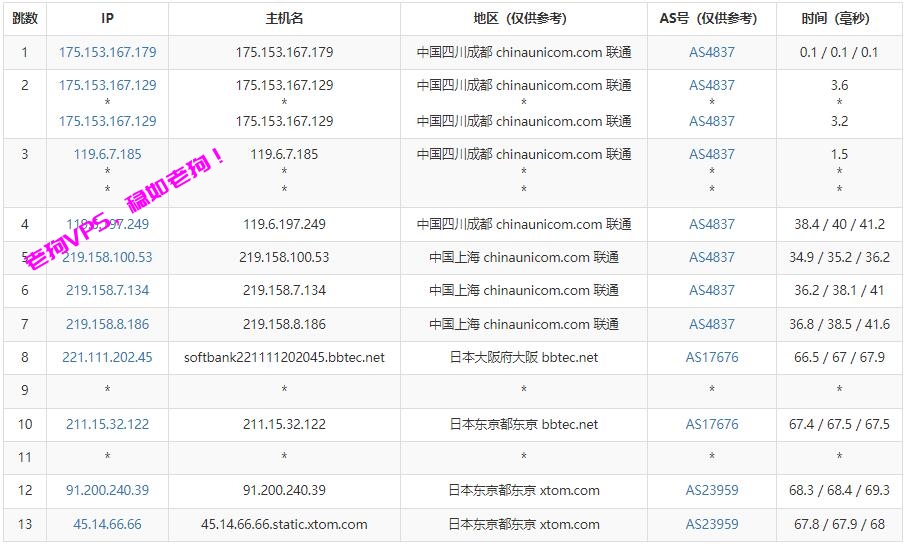Image resolution: width=906 pixels, height=547 pixels.
Task: Open the 91.200.240.39 IP link
Action: click(x=107, y=490)
